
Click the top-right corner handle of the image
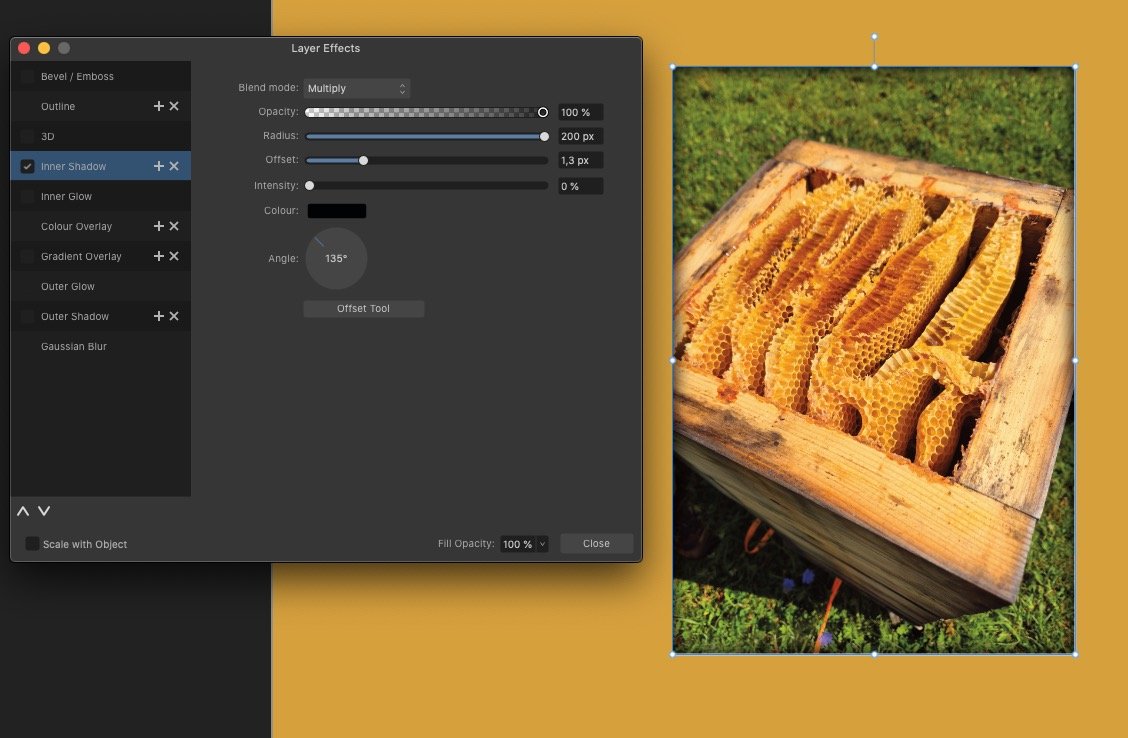(1075, 67)
